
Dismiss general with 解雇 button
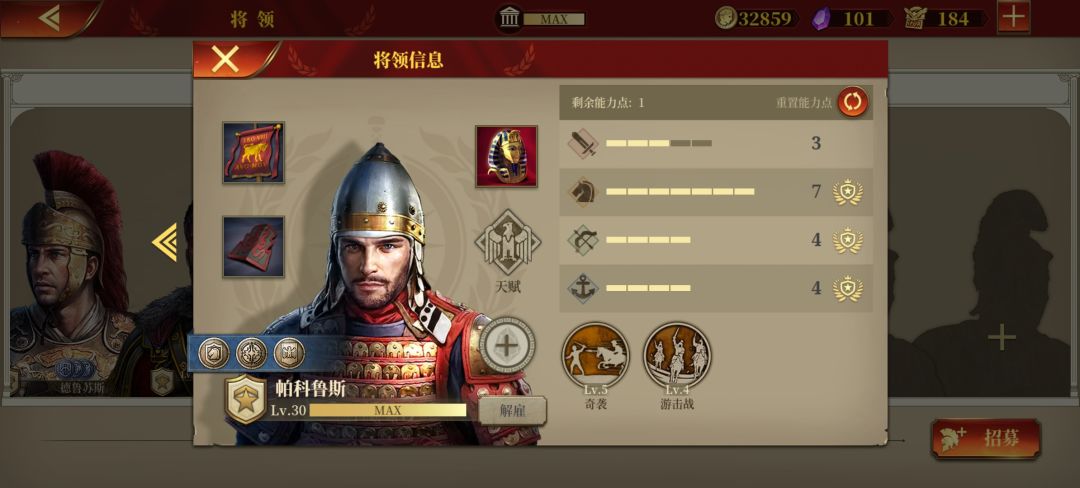[512, 411]
